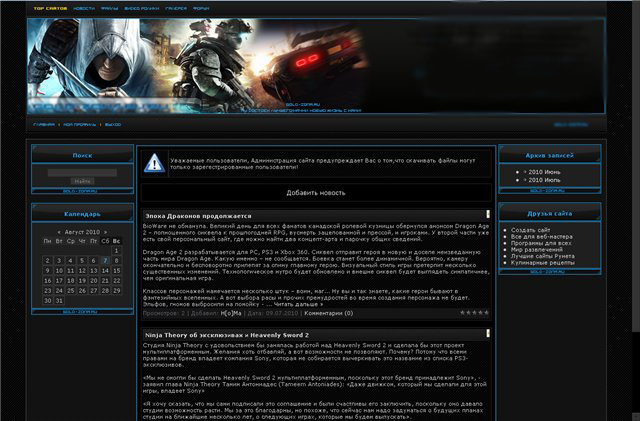Click the site header banner image
The height and width of the screenshot is (421, 640).
[x=316, y=66]
